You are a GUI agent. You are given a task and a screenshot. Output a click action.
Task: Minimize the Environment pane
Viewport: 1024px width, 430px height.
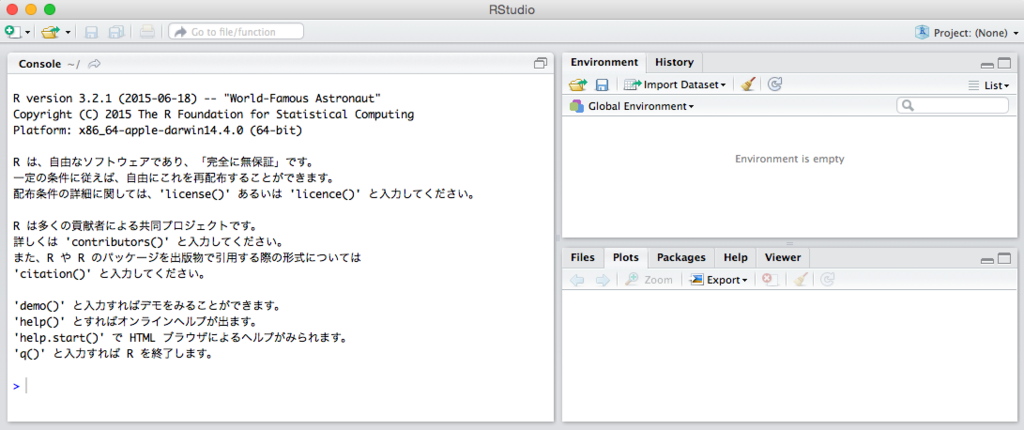tap(987, 64)
